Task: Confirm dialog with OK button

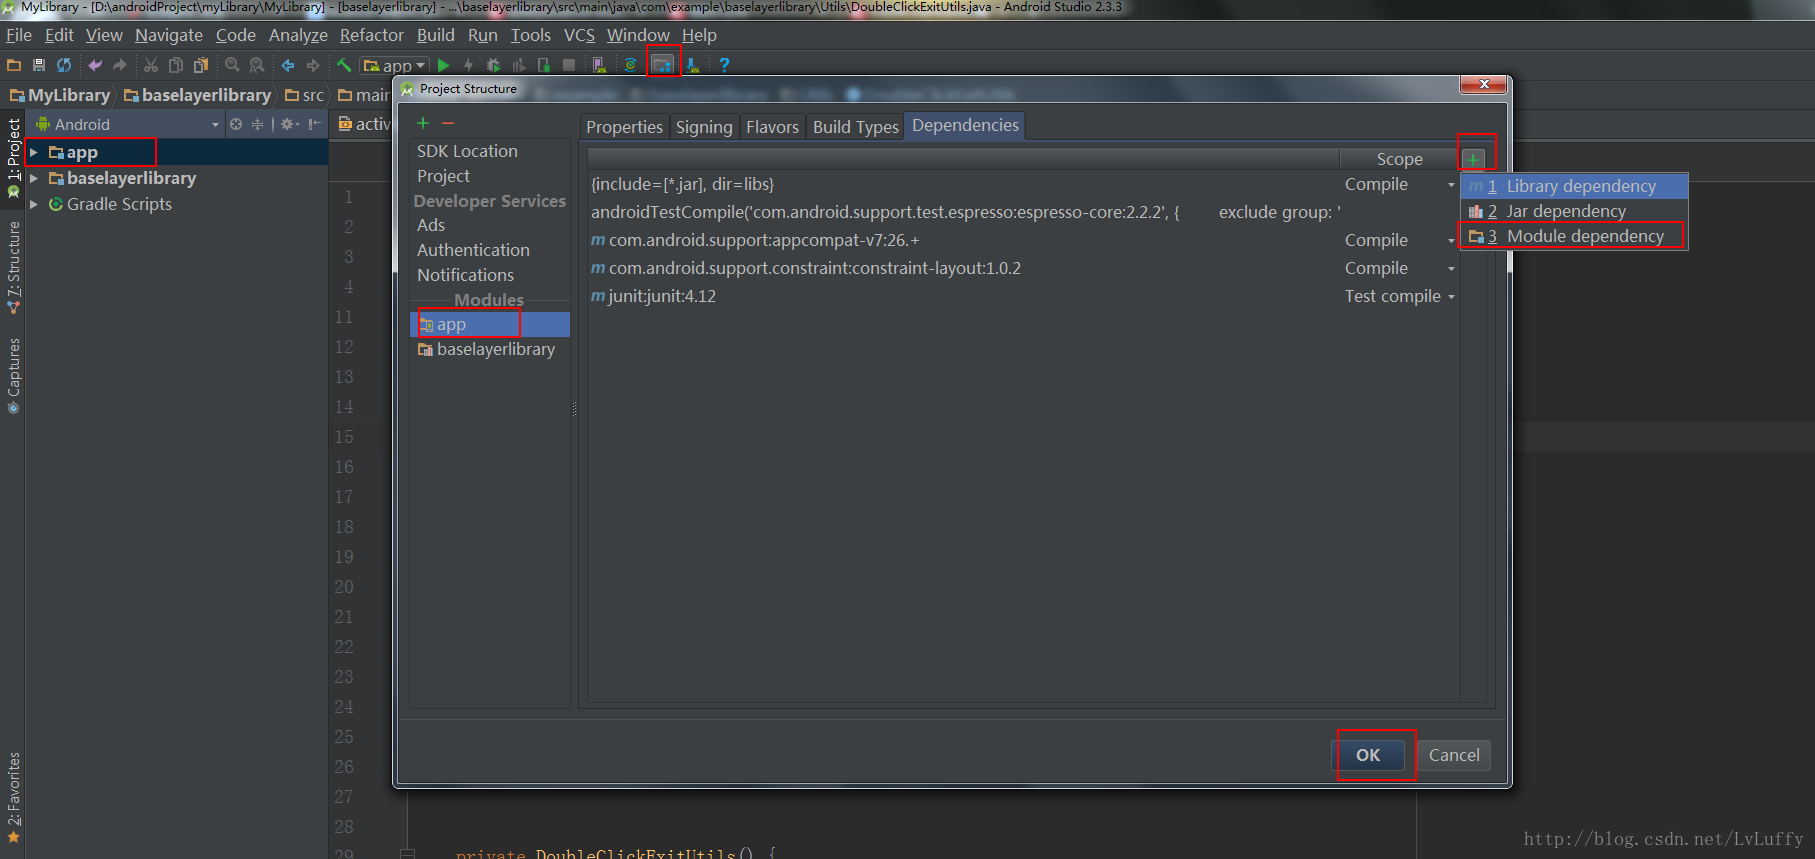Action: (x=1368, y=755)
